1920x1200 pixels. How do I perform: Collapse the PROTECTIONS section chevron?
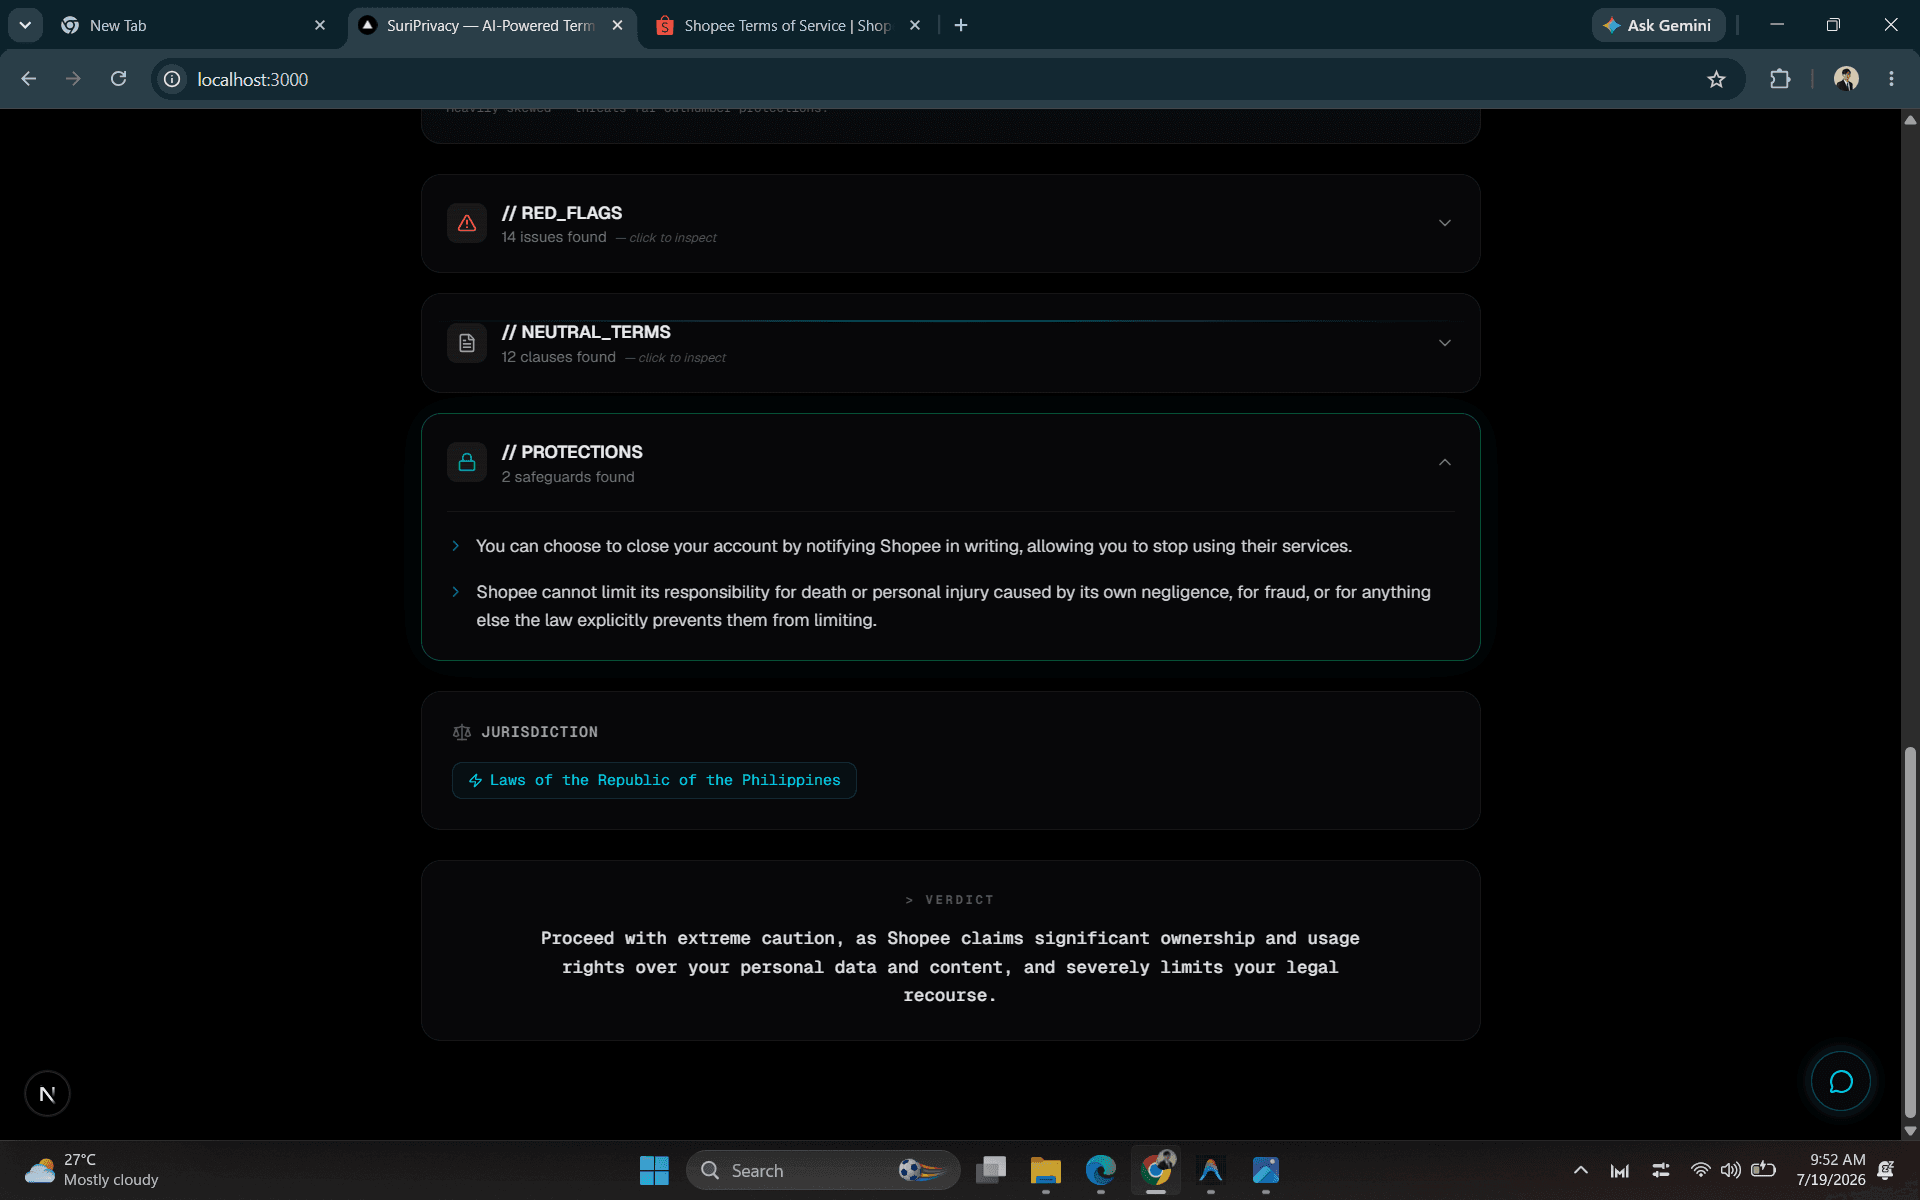coord(1444,462)
